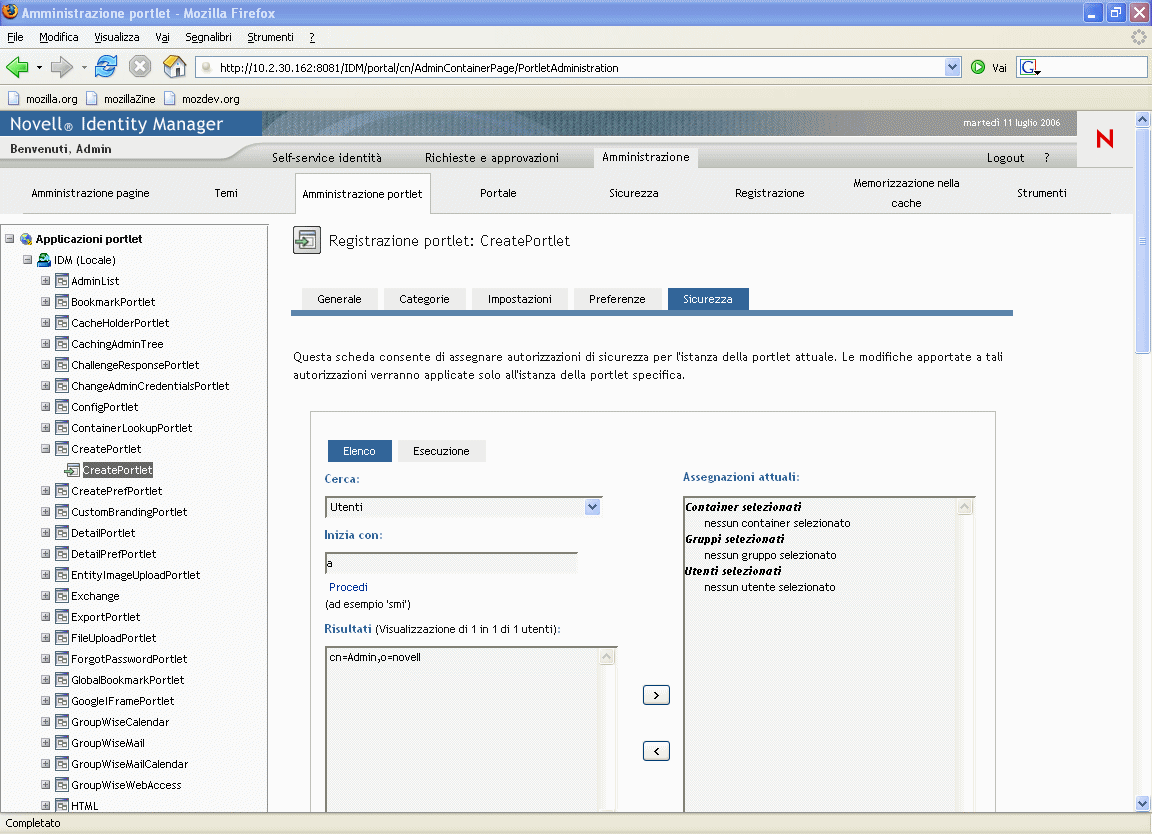
Task: Click the Inizia con text field
Action: point(451,564)
